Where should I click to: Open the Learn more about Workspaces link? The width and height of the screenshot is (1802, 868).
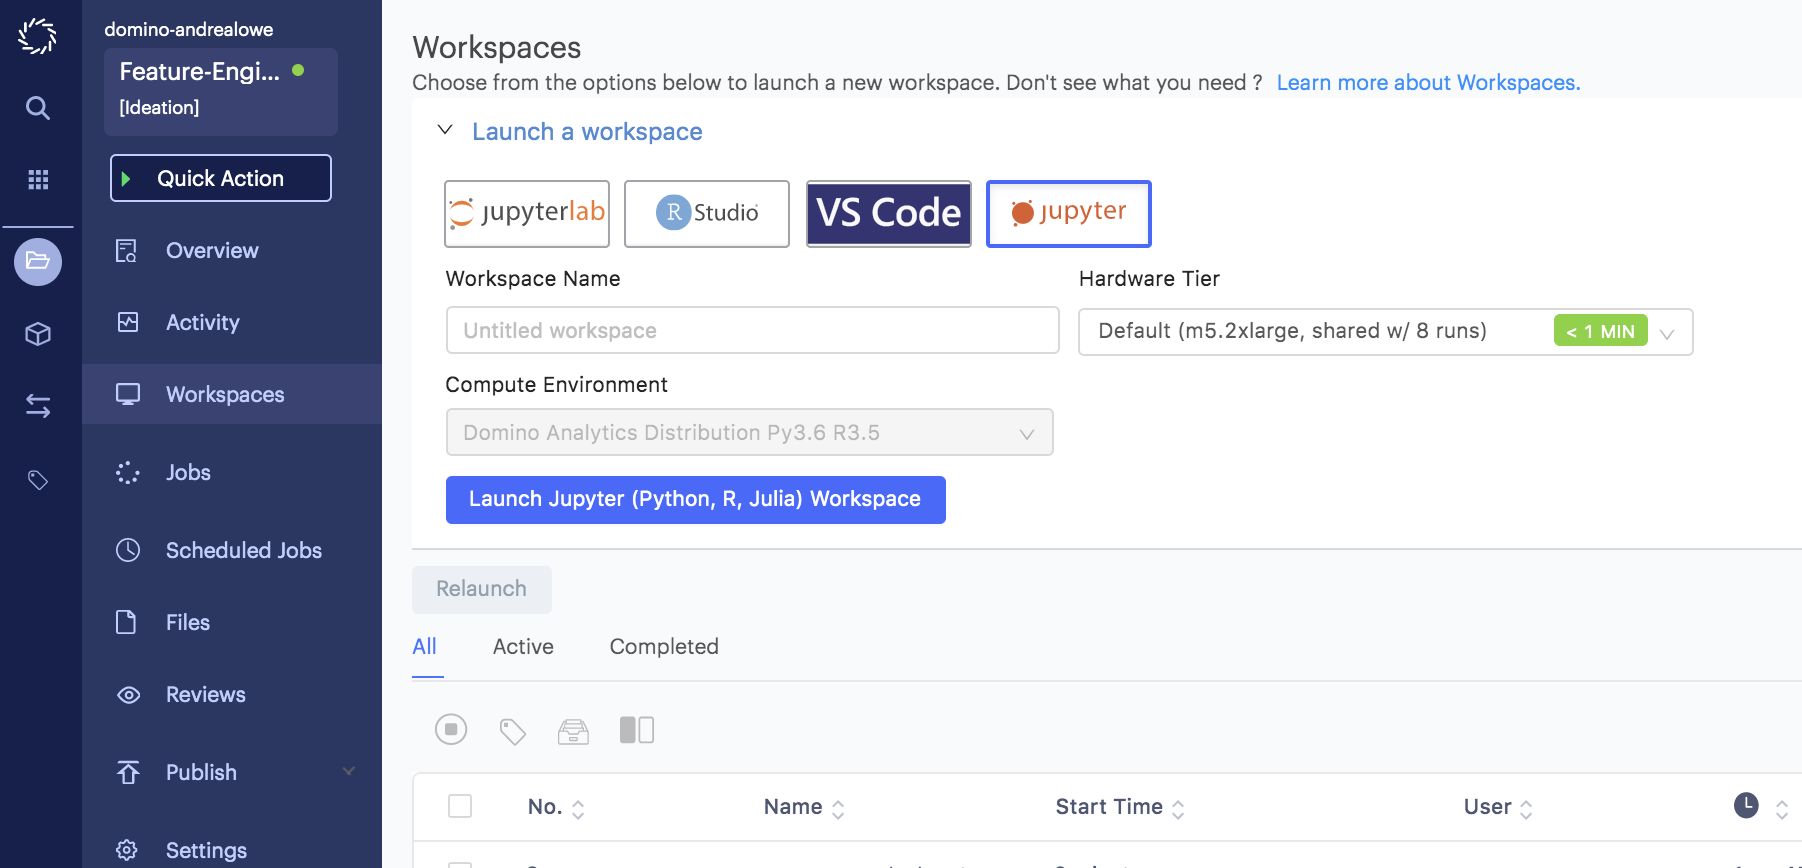(1428, 83)
